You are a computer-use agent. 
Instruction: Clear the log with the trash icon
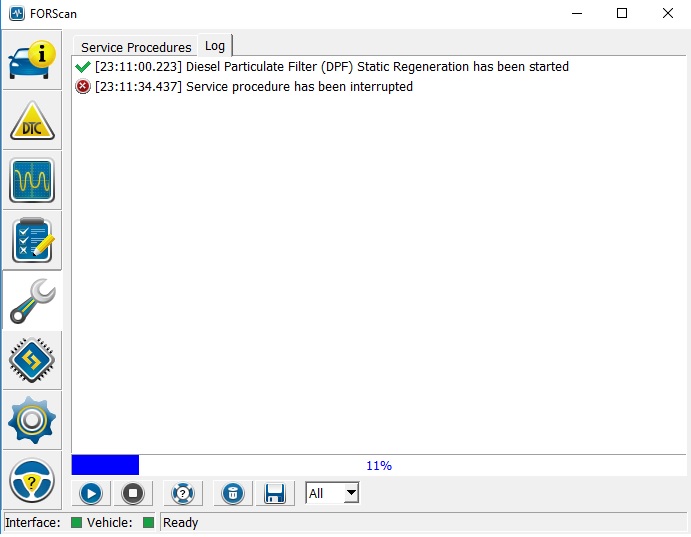pos(233,493)
